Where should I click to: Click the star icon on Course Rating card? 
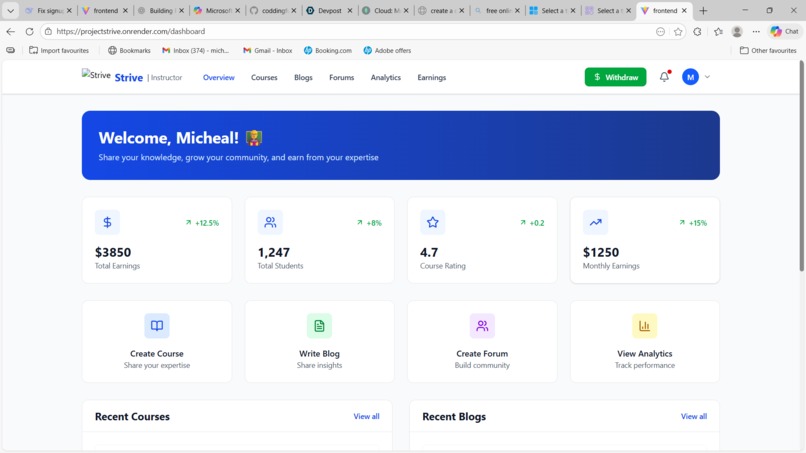point(432,222)
